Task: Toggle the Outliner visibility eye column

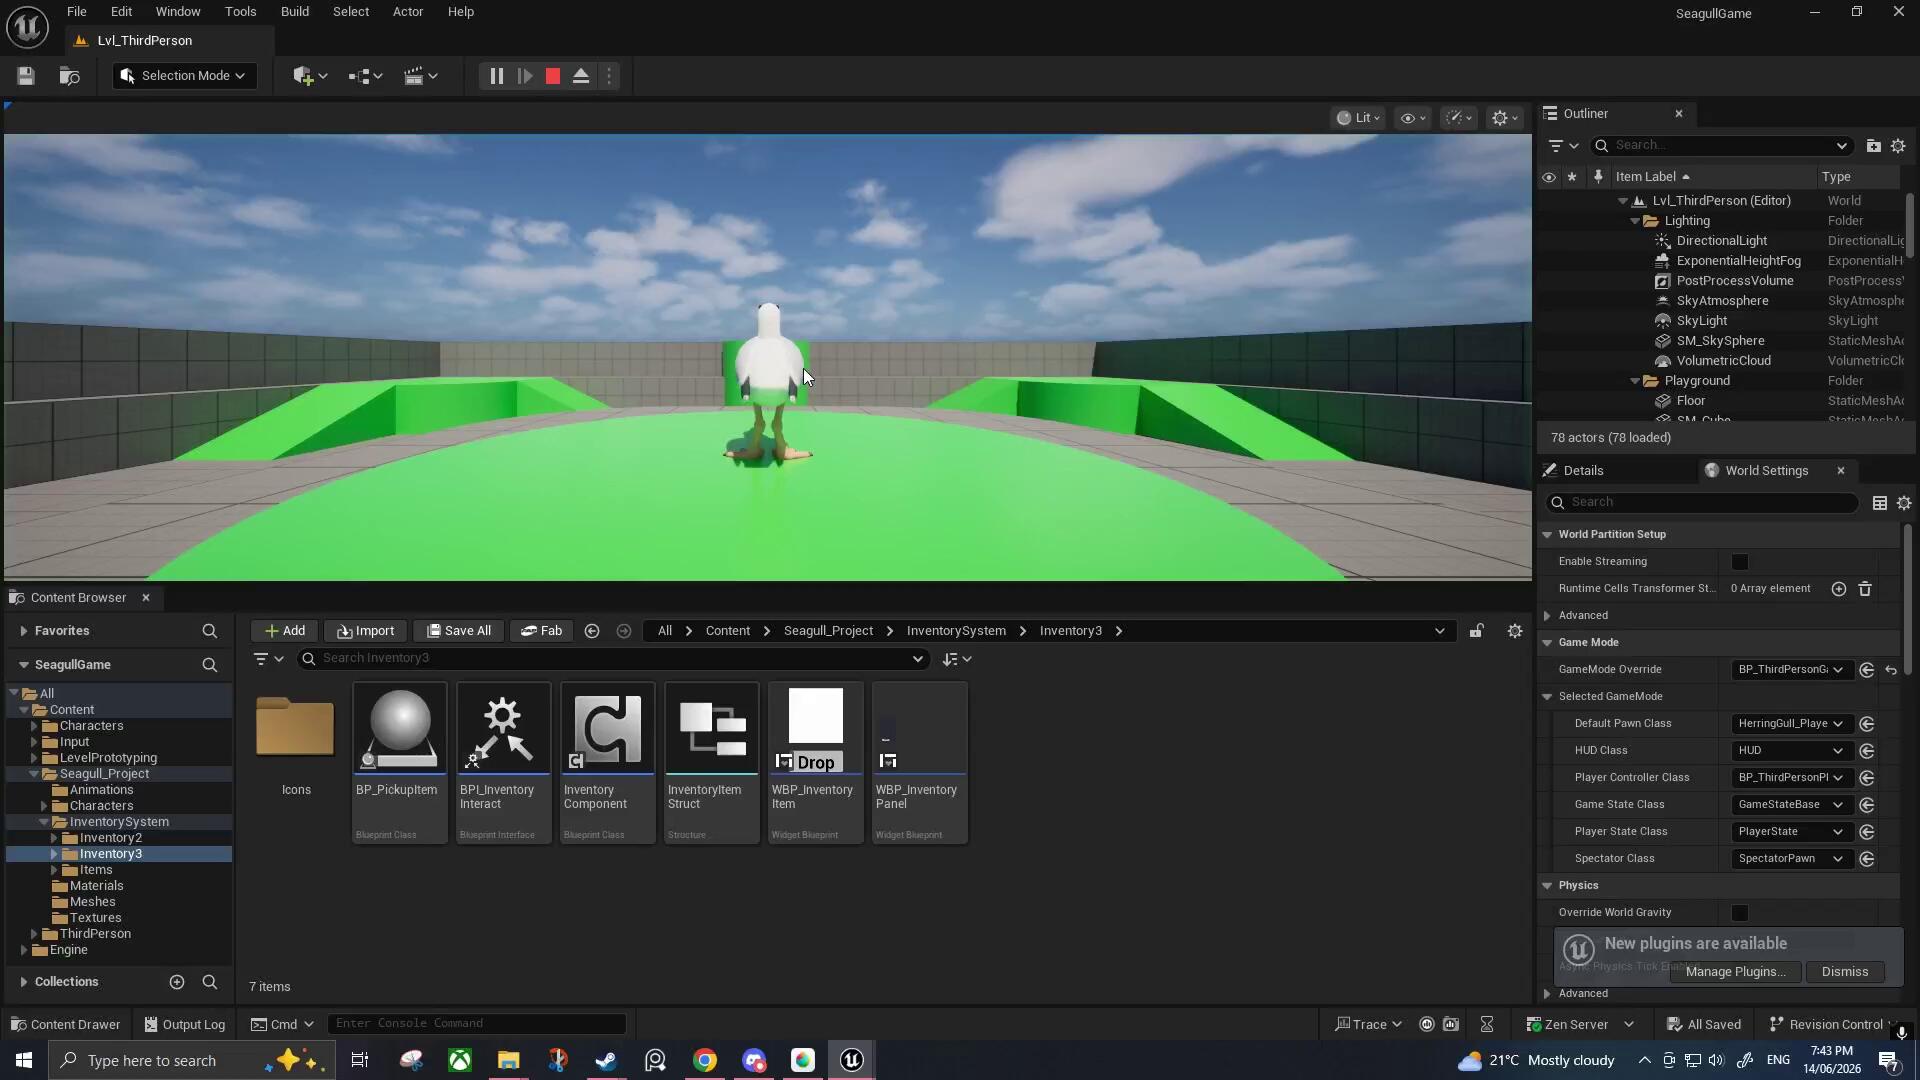Action: [1549, 177]
